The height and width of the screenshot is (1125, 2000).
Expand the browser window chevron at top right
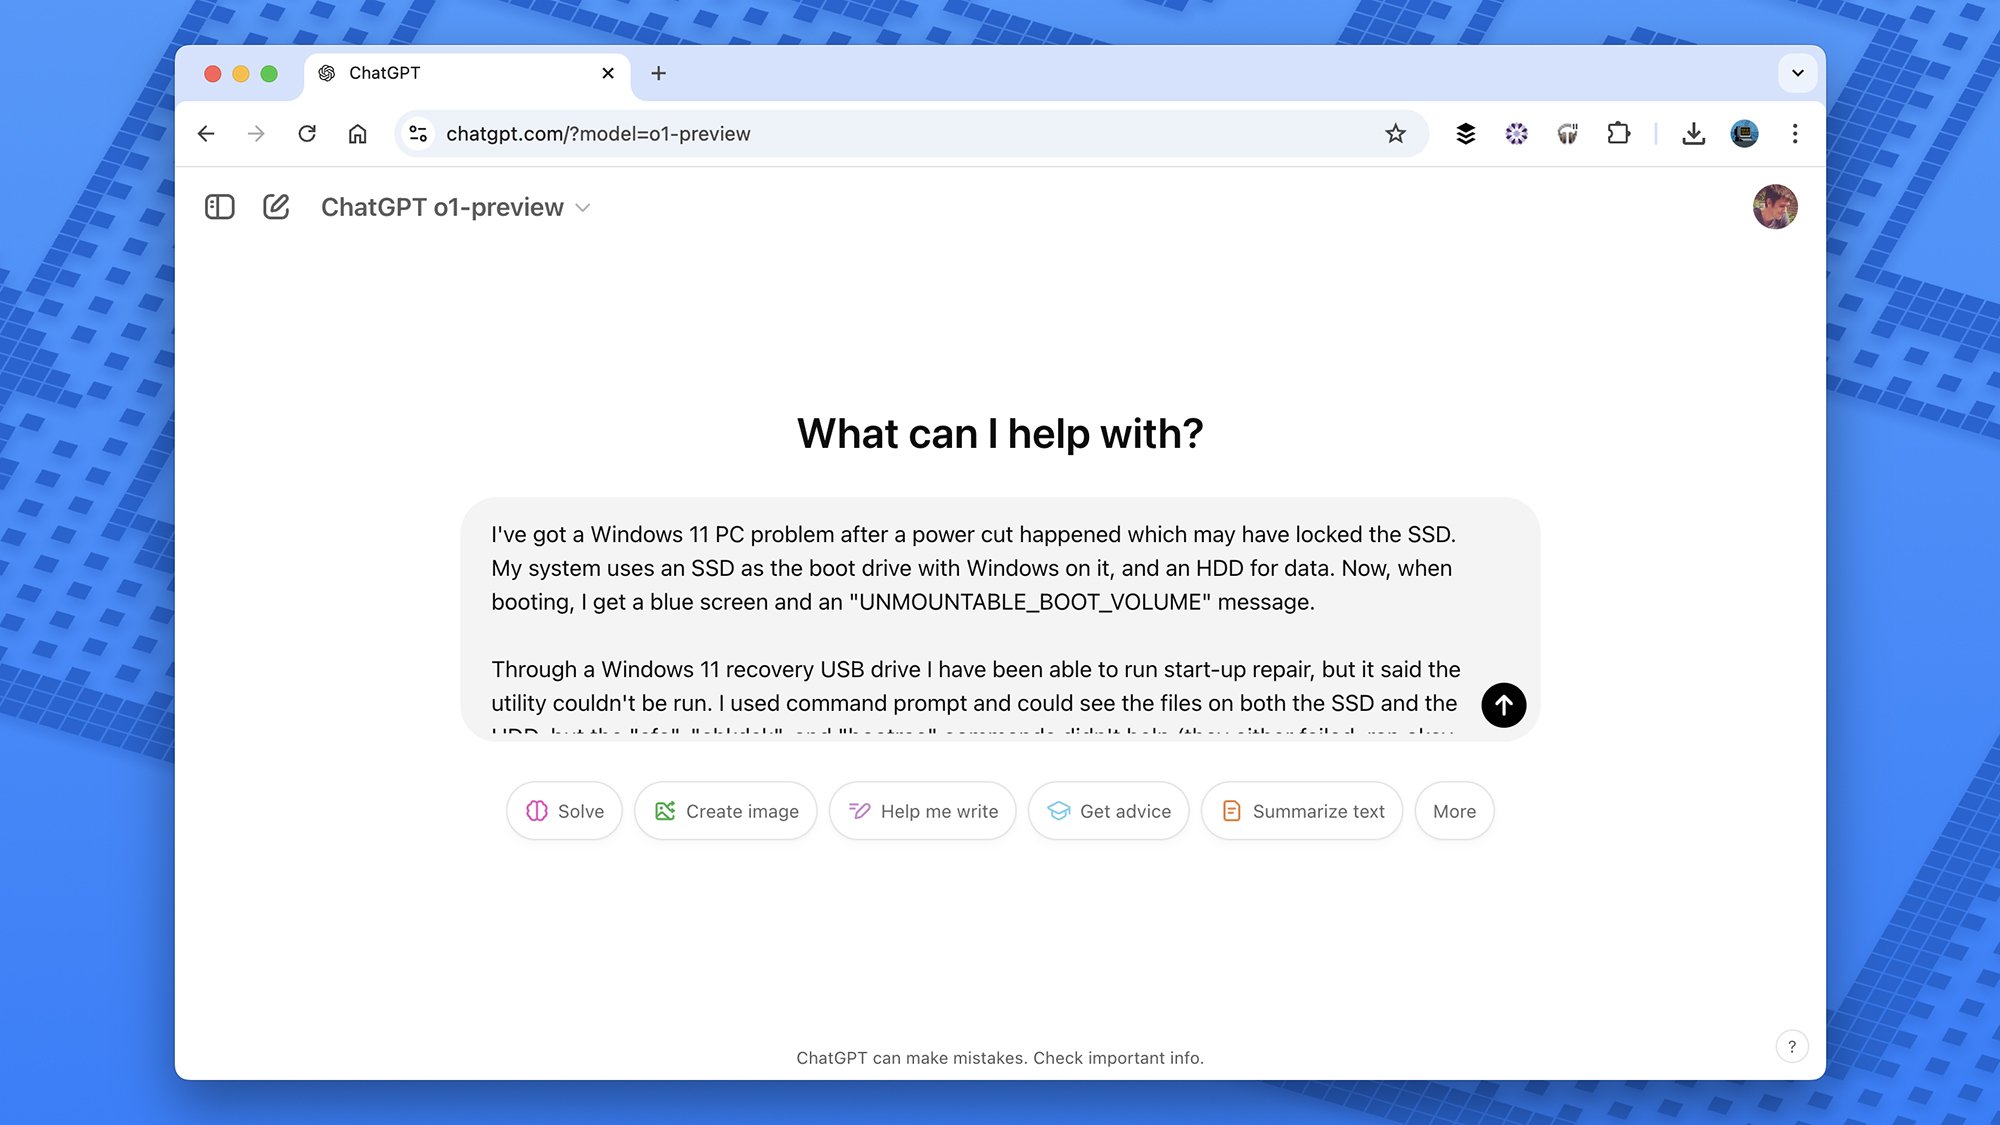(1797, 73)
